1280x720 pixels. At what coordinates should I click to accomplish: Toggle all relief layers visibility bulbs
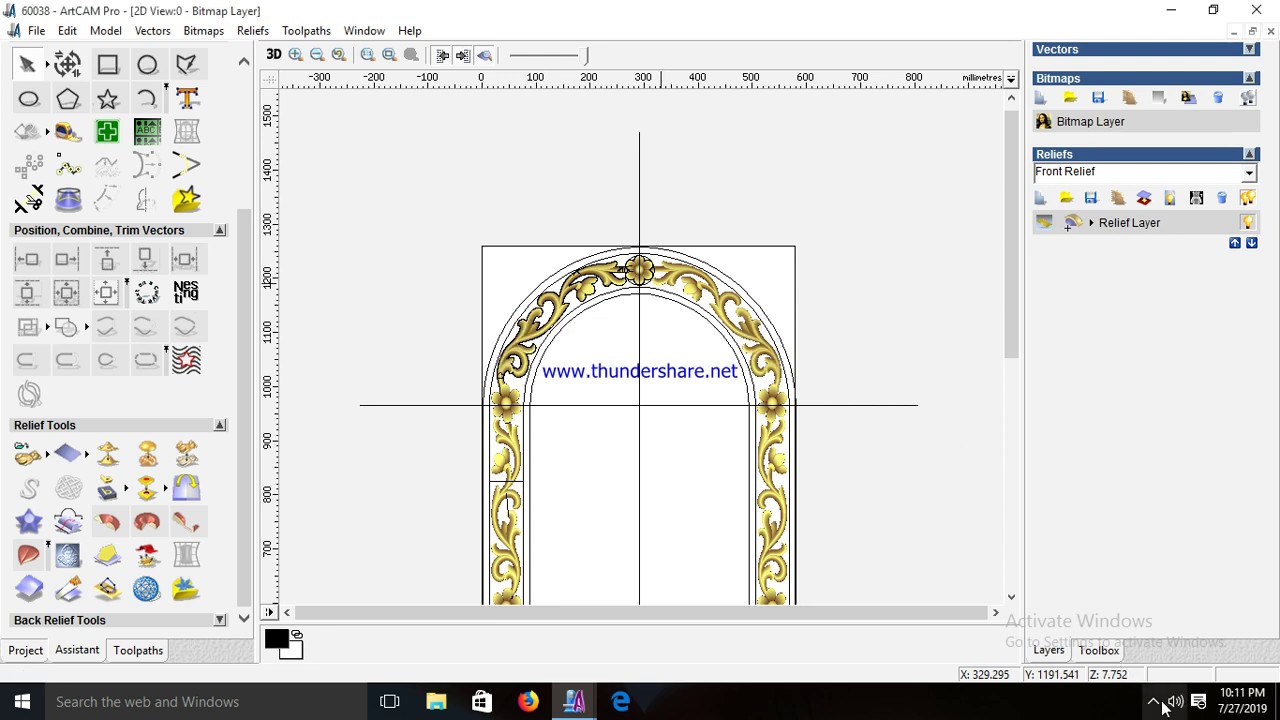coord(1247,198)
